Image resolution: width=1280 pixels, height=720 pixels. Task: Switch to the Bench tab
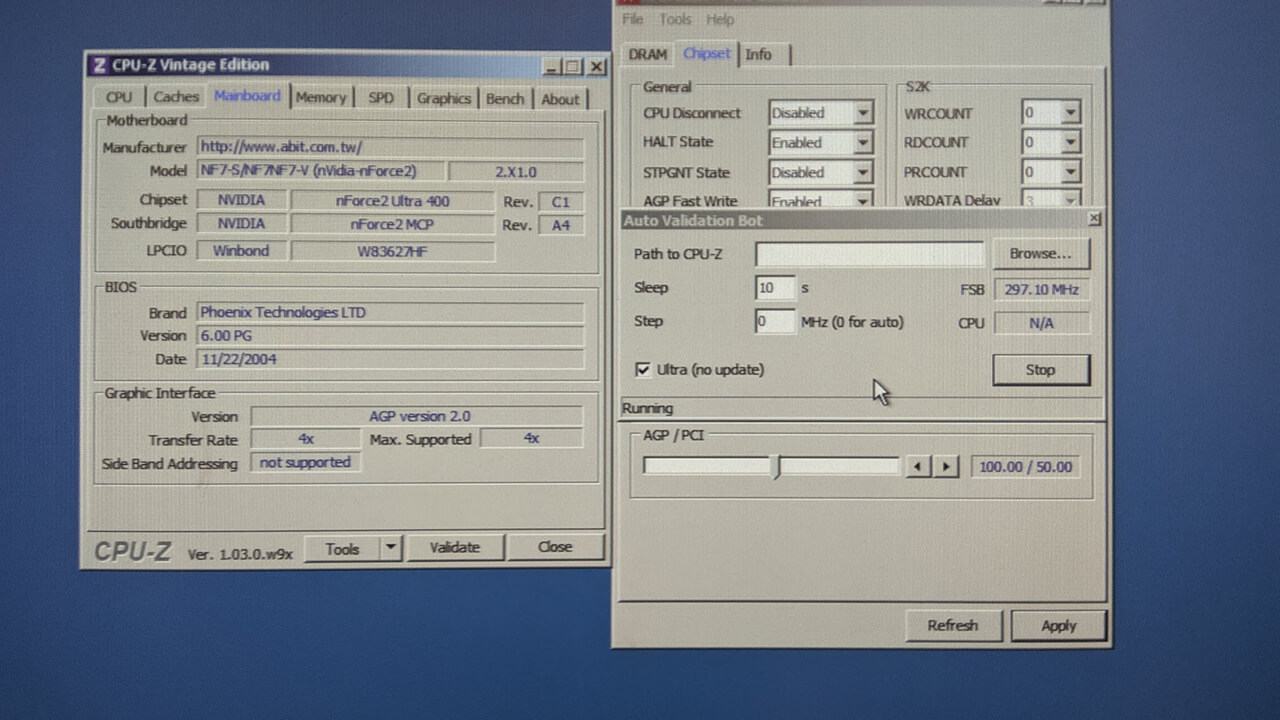[x=505, y=98]
